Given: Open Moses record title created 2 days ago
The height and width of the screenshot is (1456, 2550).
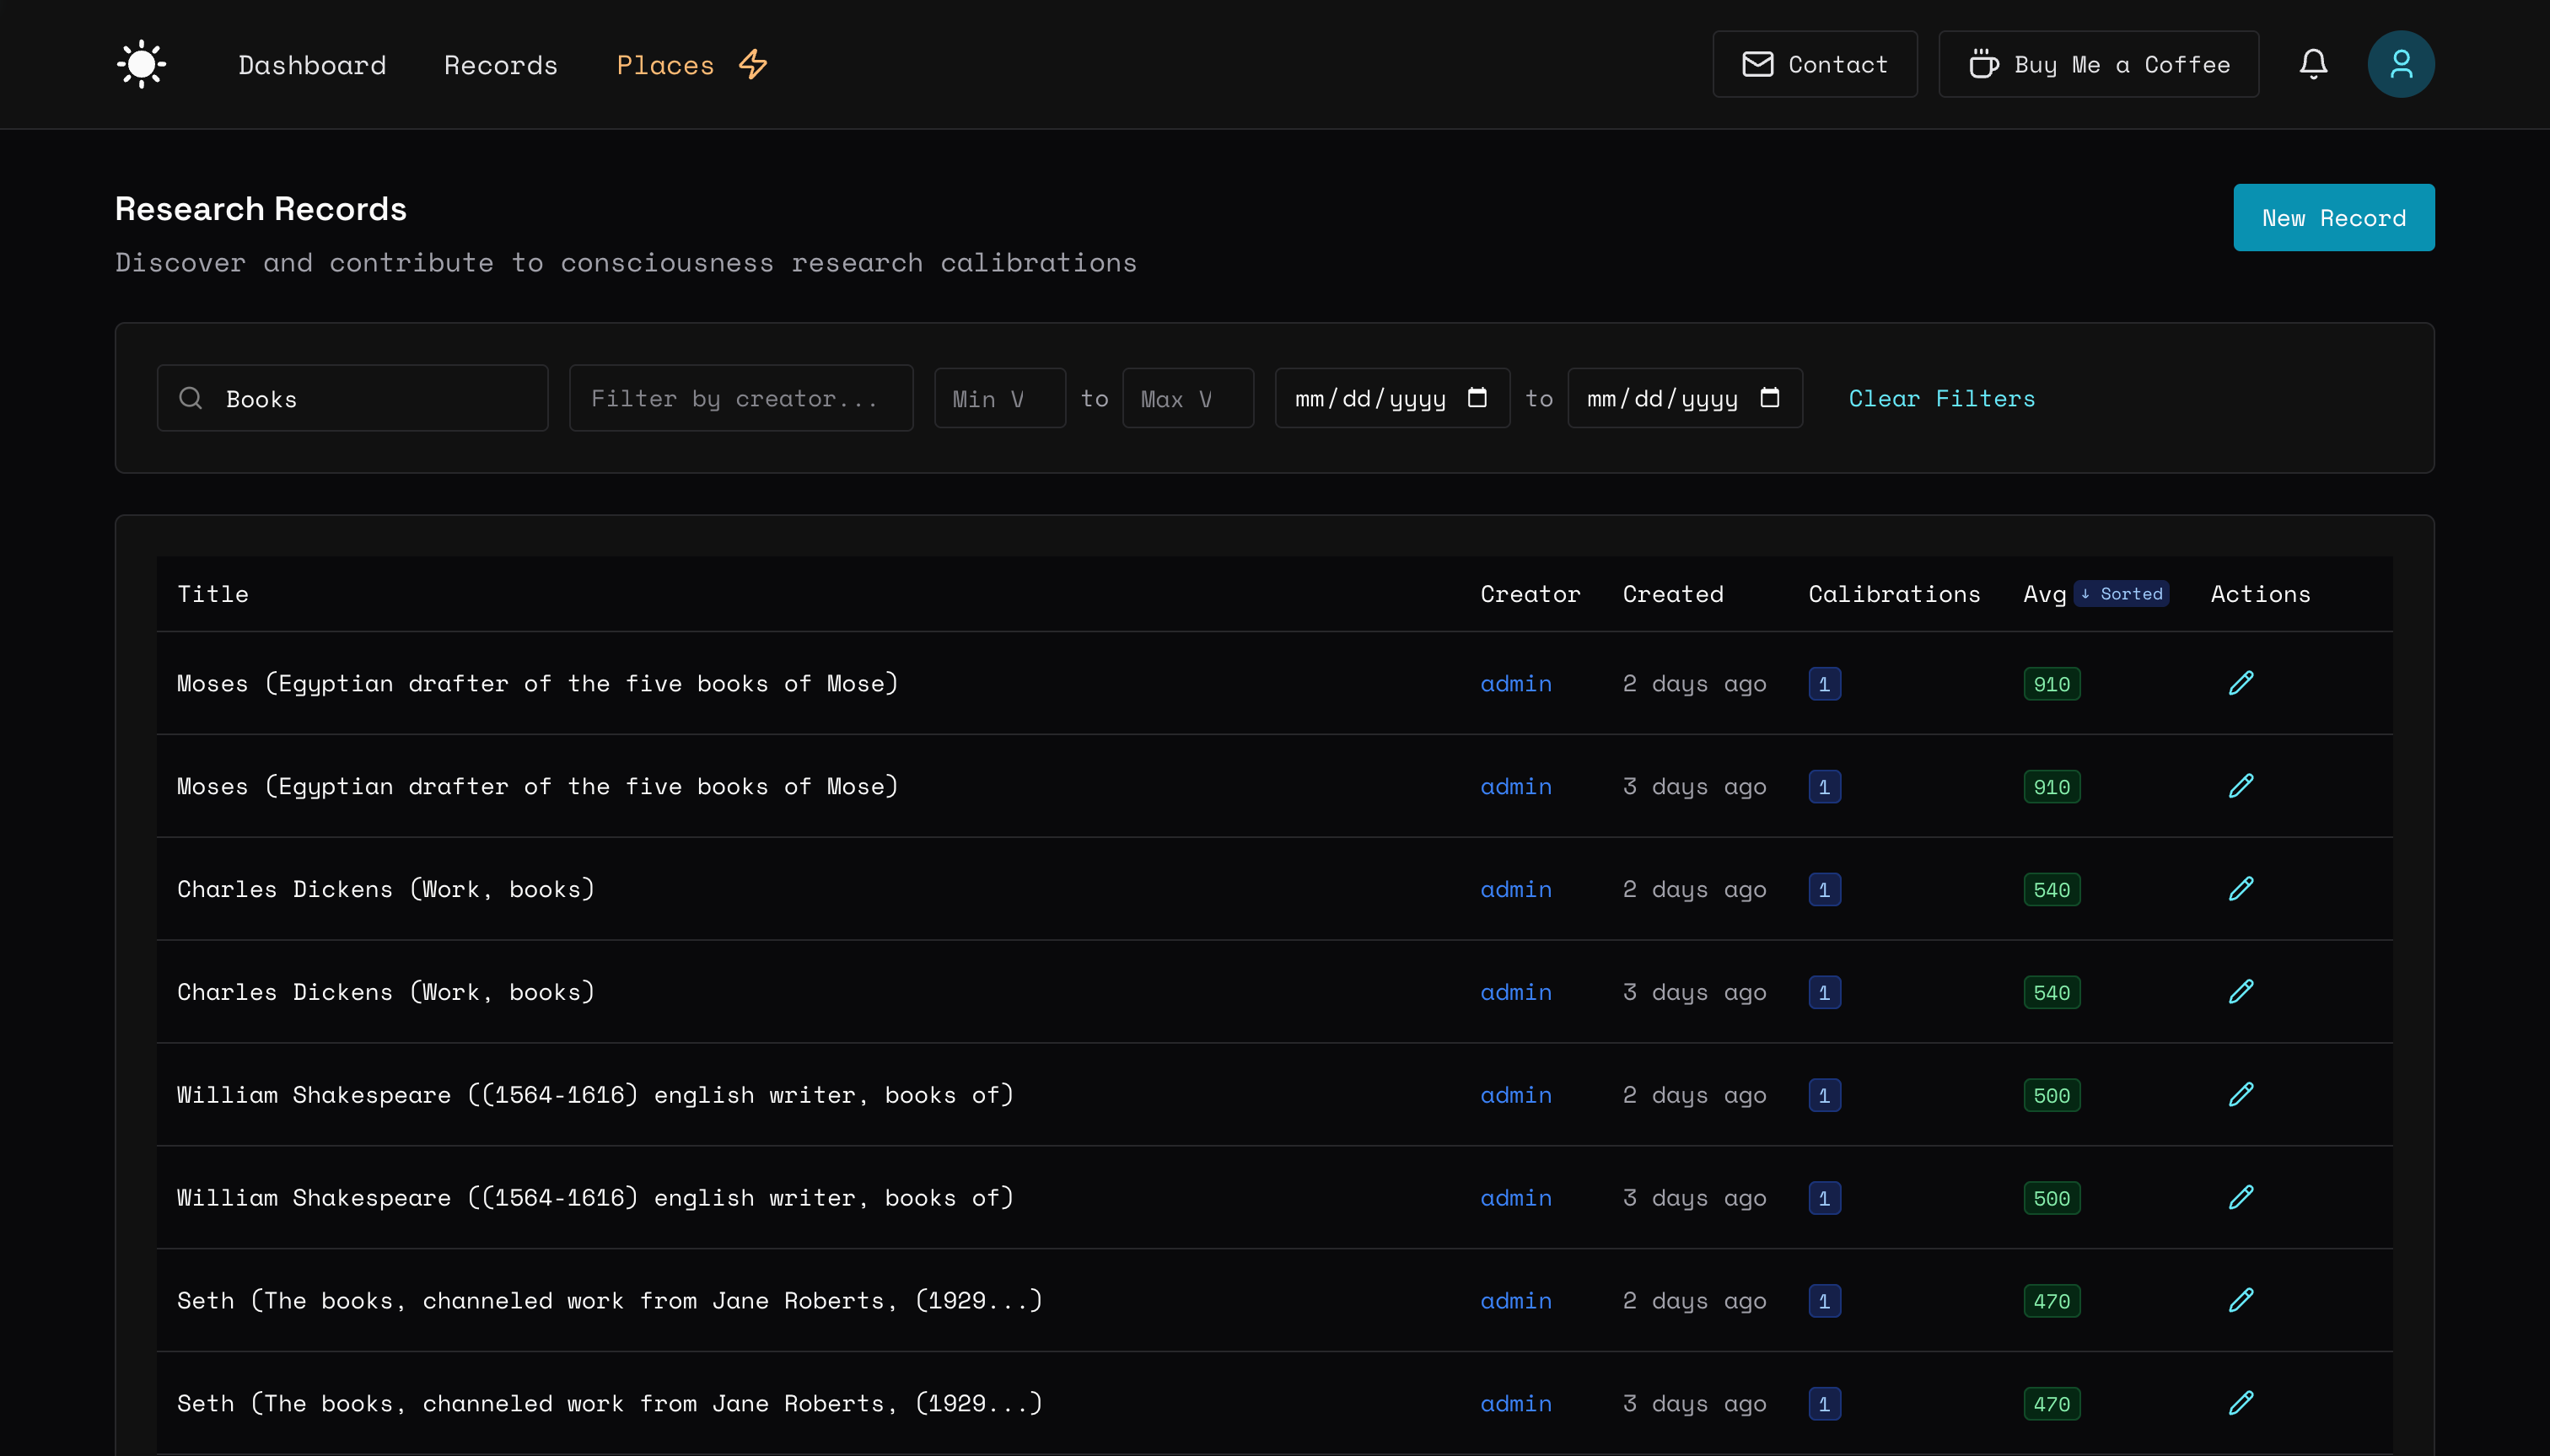Looking at the screenshot, I should click(x=538, y=683).
